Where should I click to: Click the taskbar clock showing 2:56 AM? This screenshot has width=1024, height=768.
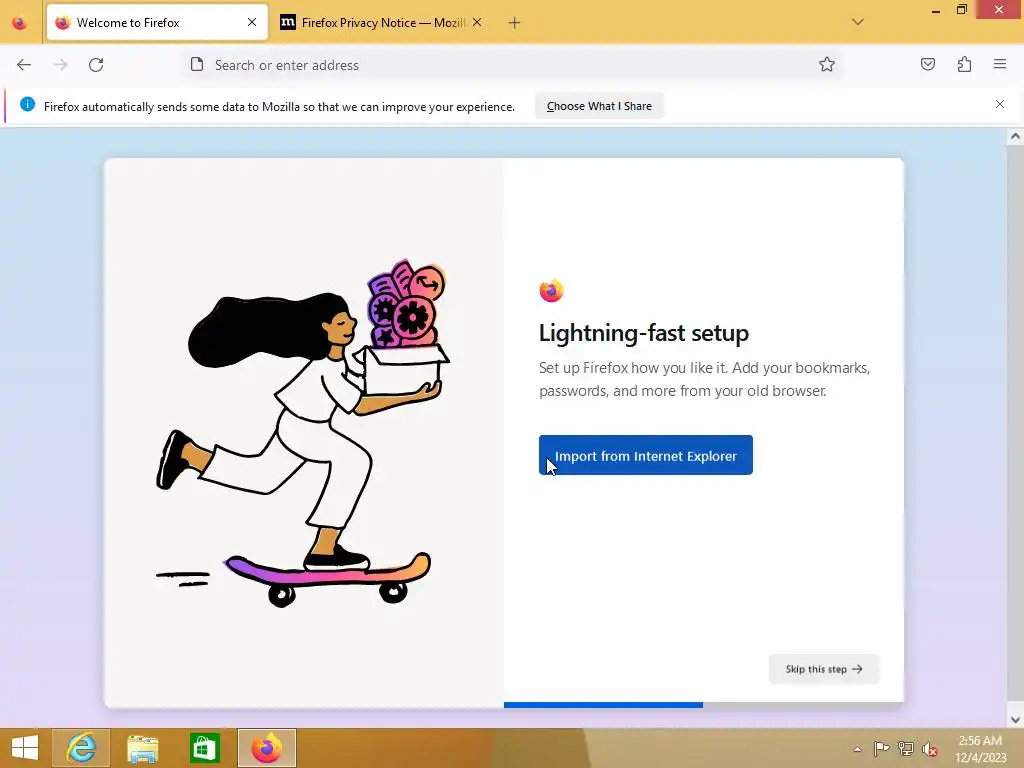coord(980,748)
